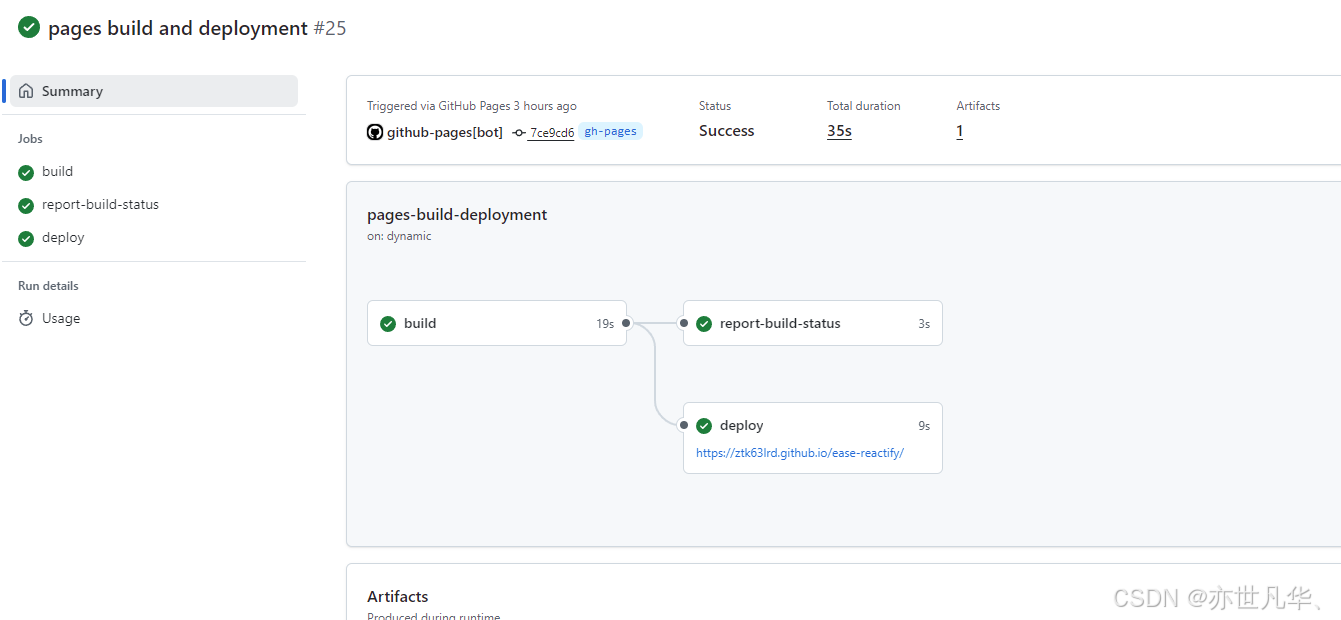1341x620 pixels.
Task: Click check icon in report-build-status graph node
Action: 704,324
